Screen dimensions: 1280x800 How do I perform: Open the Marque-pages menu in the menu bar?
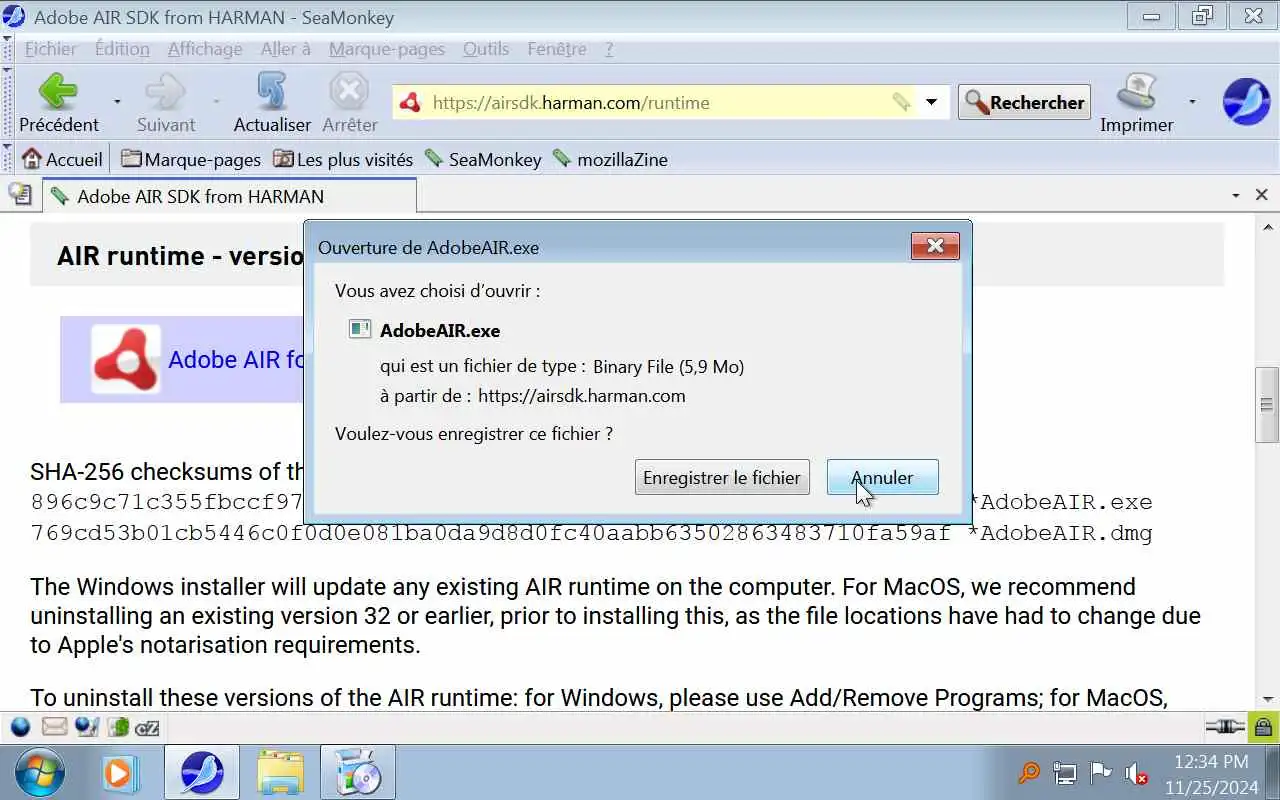(387, 49)
